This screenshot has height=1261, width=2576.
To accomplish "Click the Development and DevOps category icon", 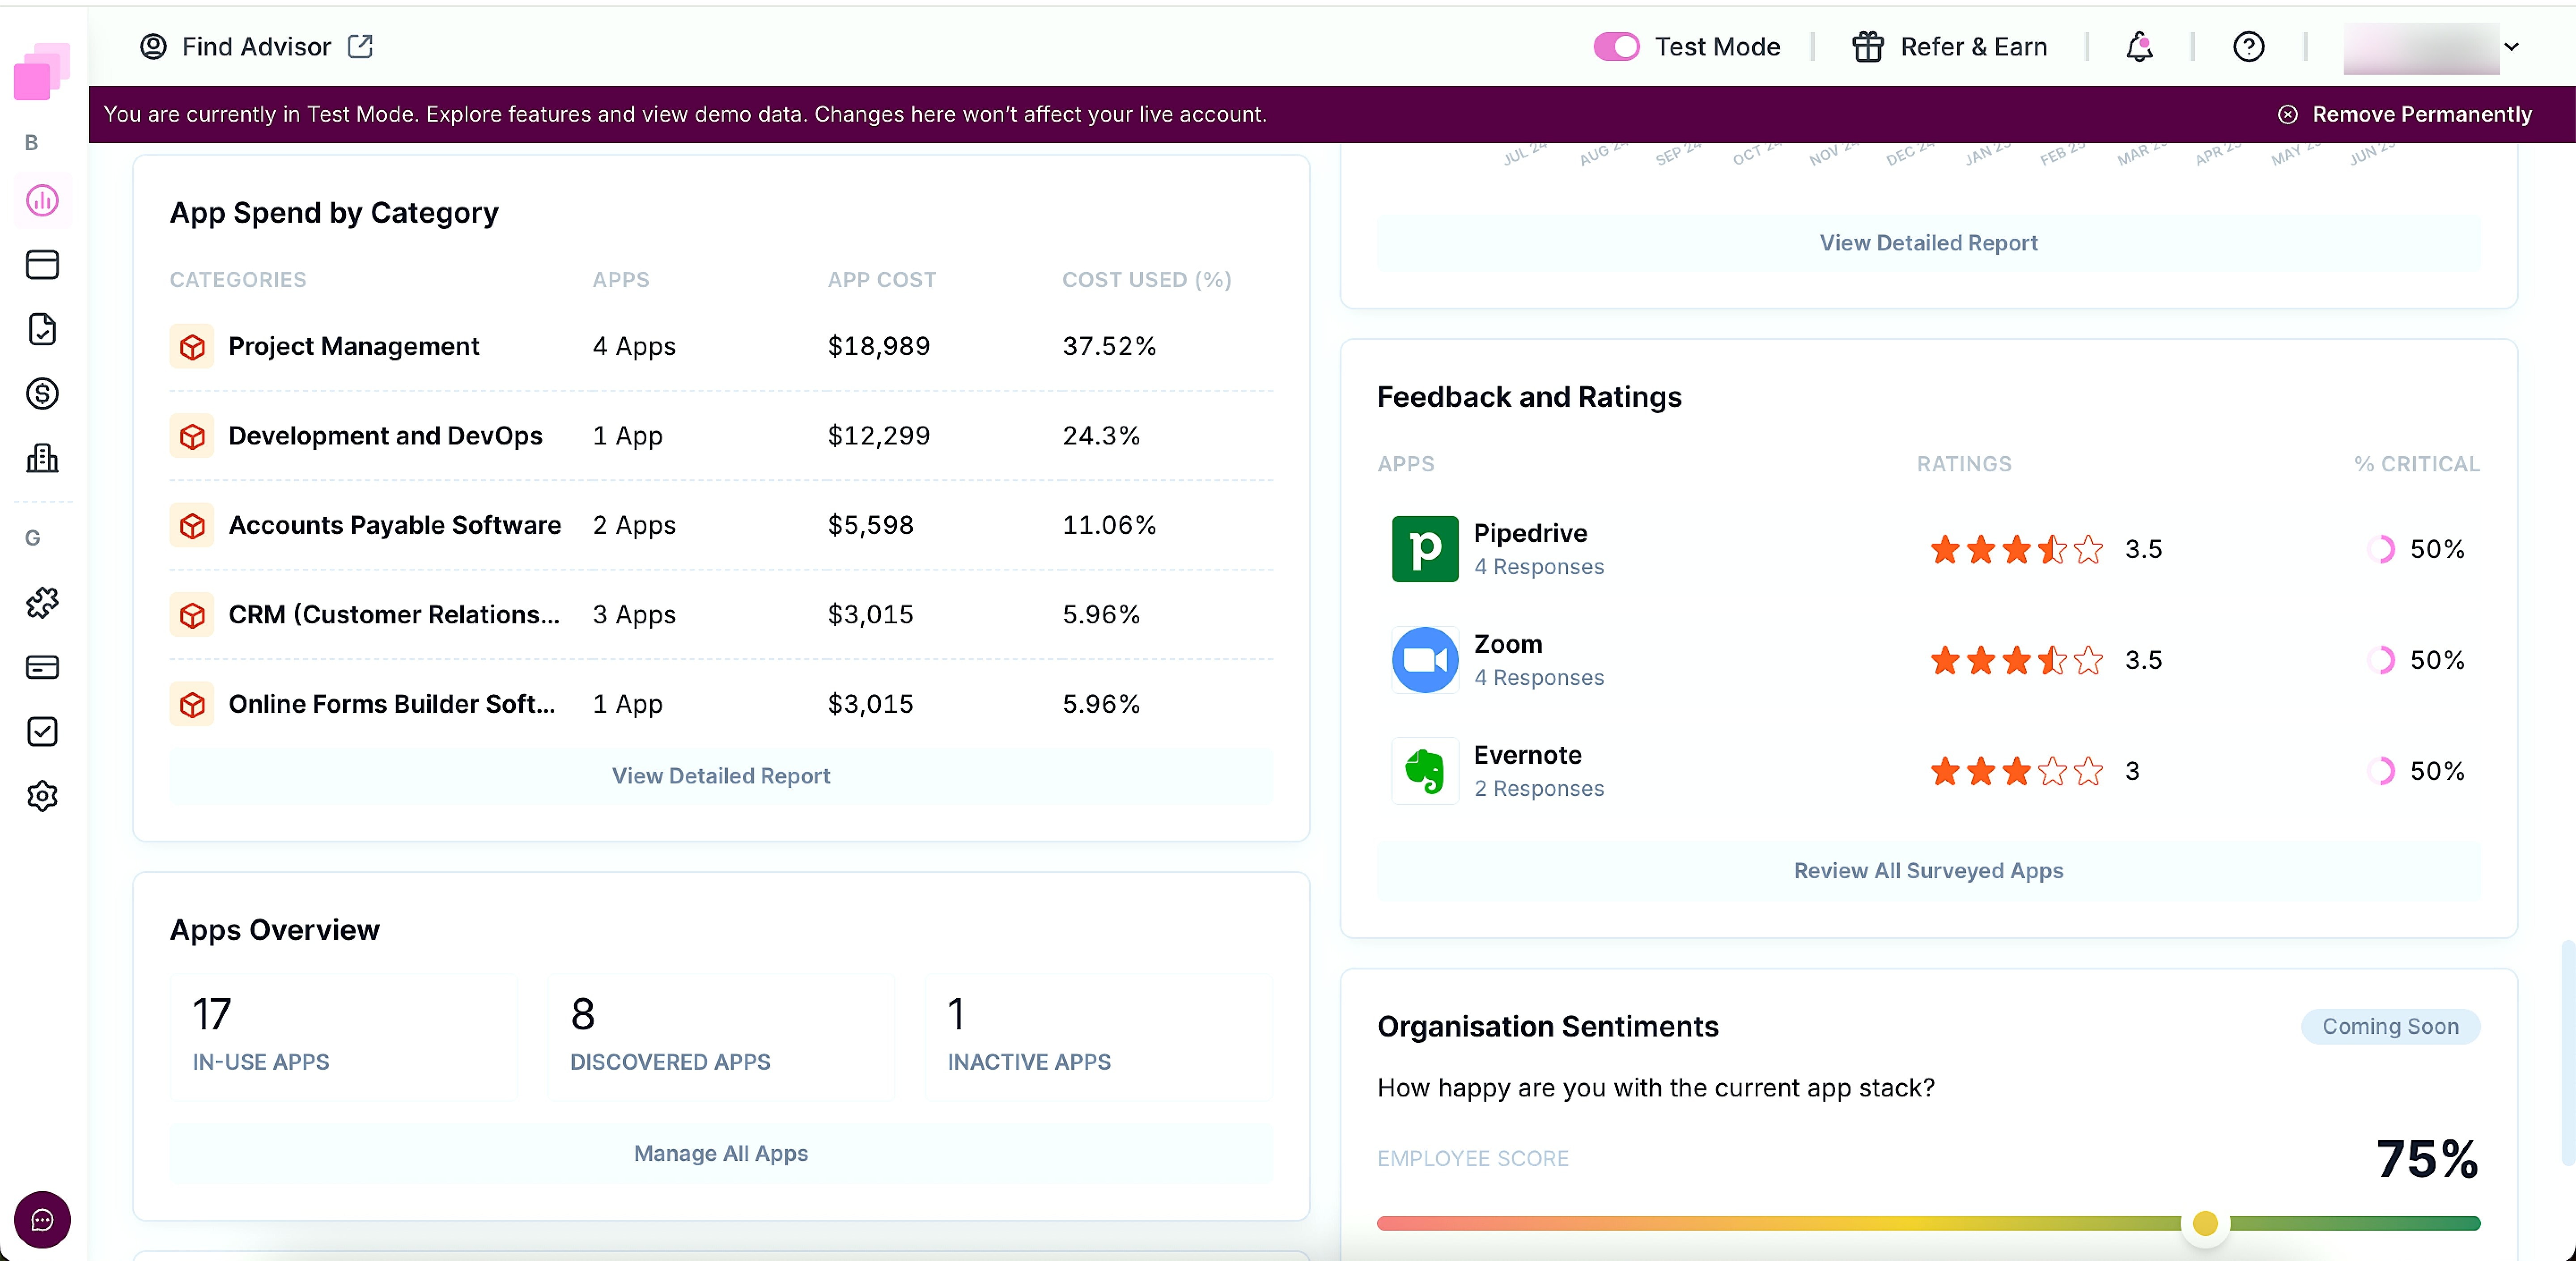I will pos(192,436).
